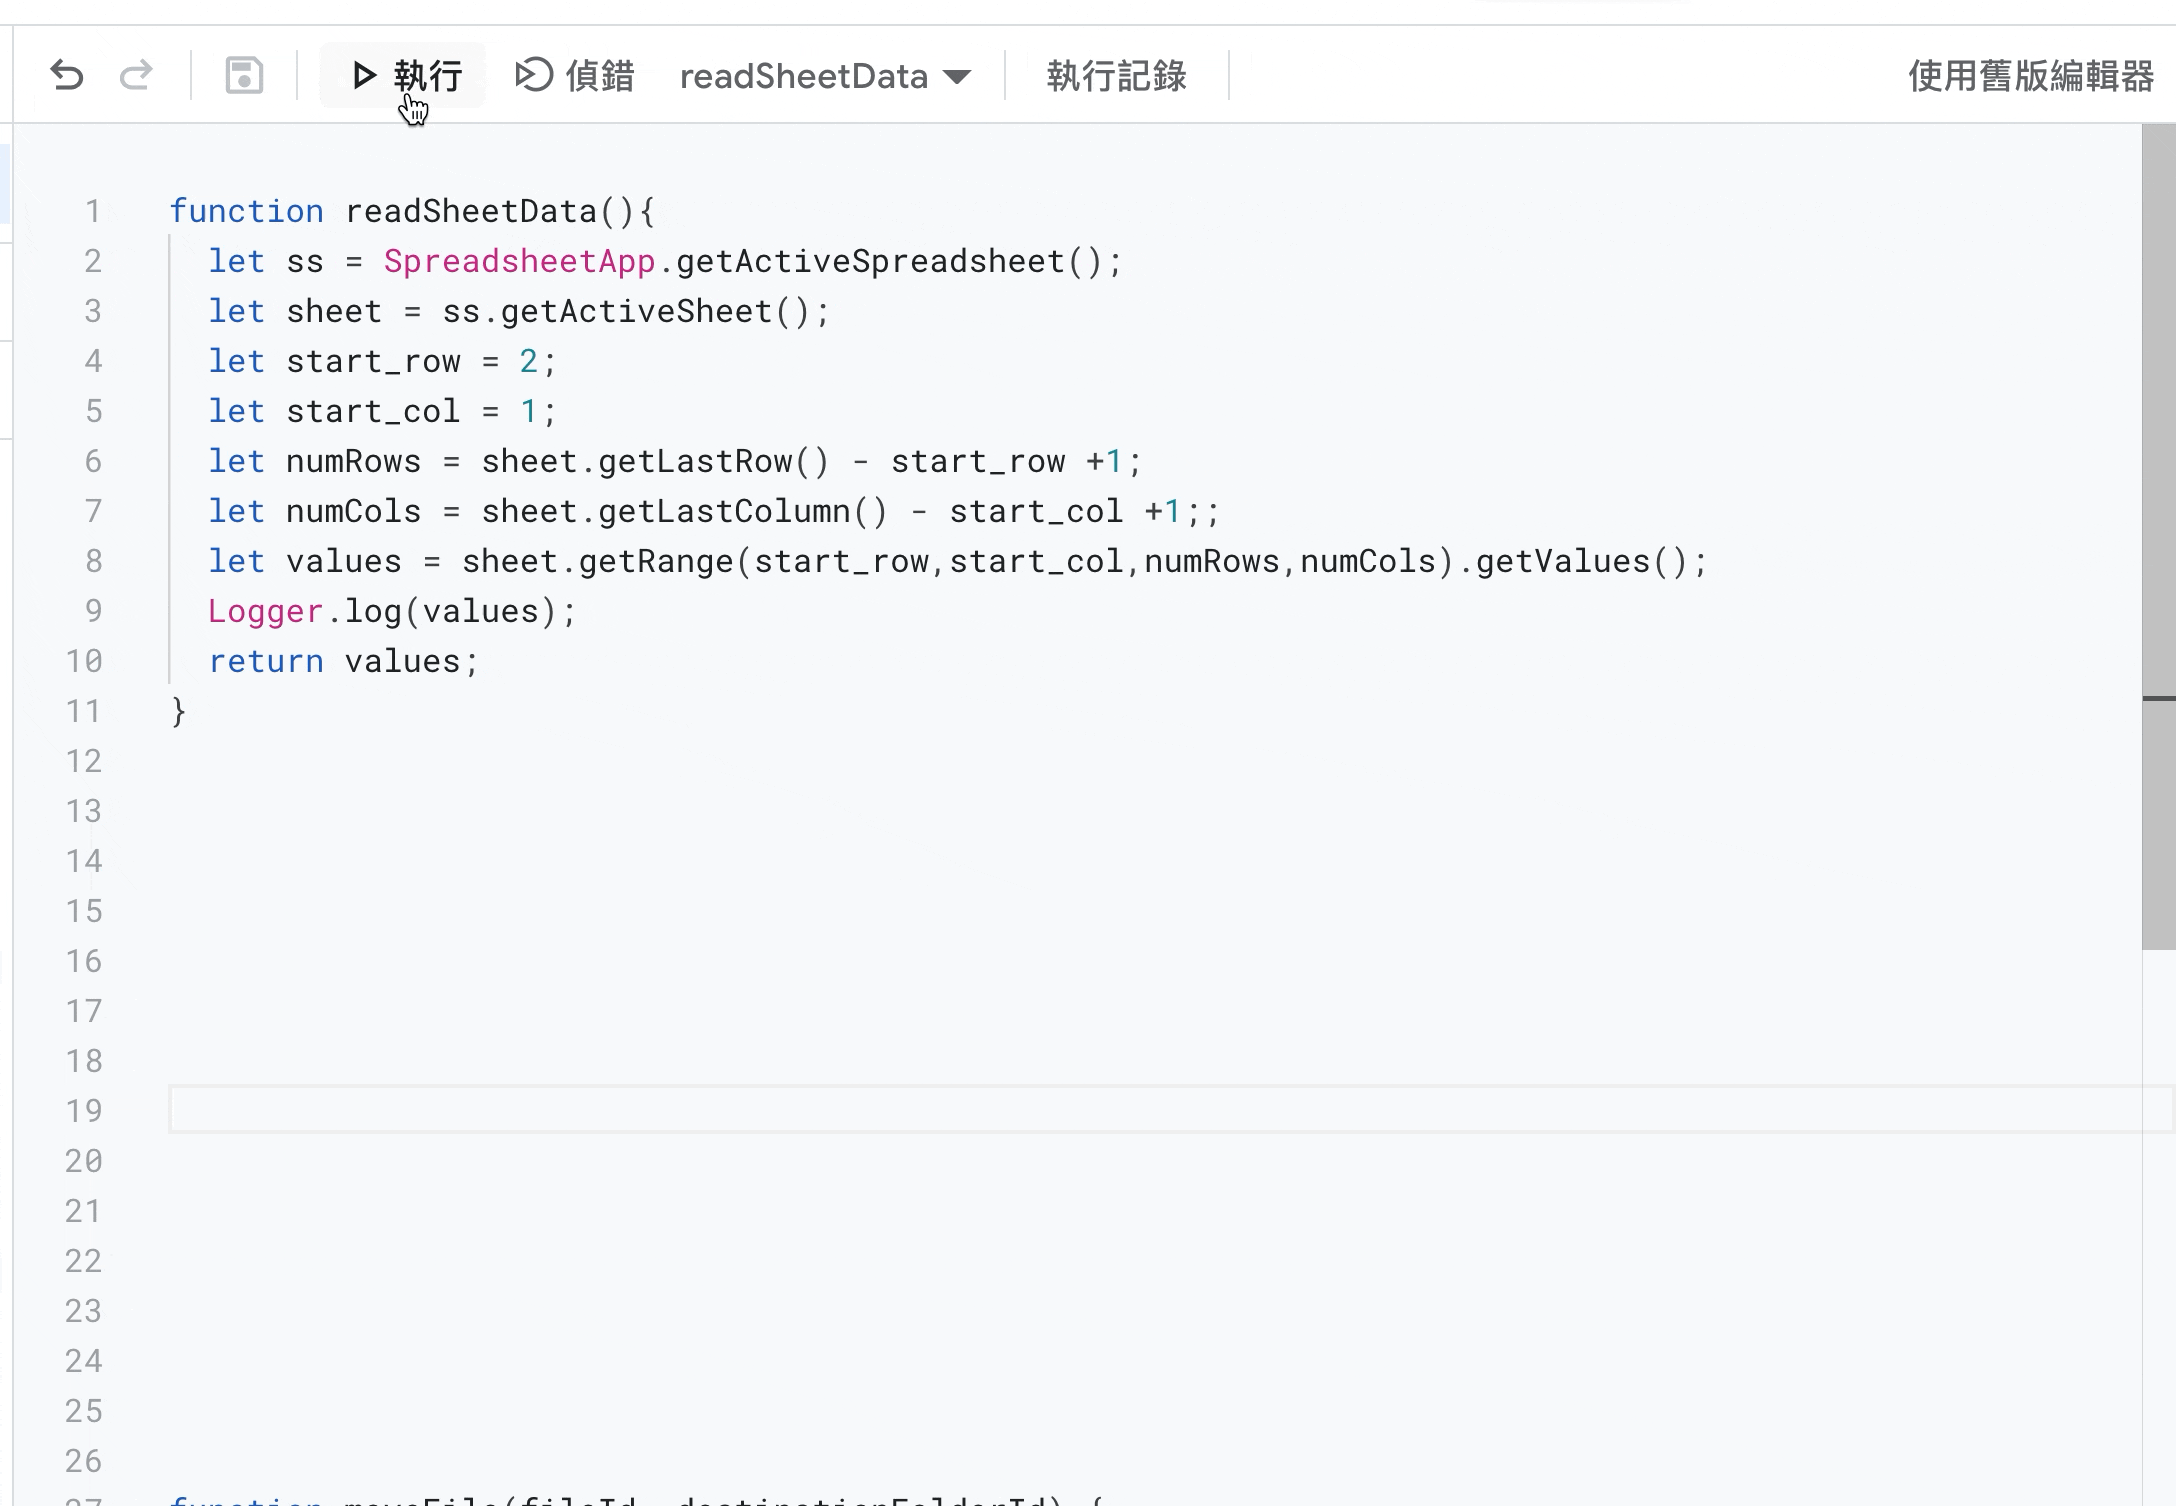Viewport: 2176px width, 1506px height.
Task: Click the return keyword on line 10
Action: 265,661
